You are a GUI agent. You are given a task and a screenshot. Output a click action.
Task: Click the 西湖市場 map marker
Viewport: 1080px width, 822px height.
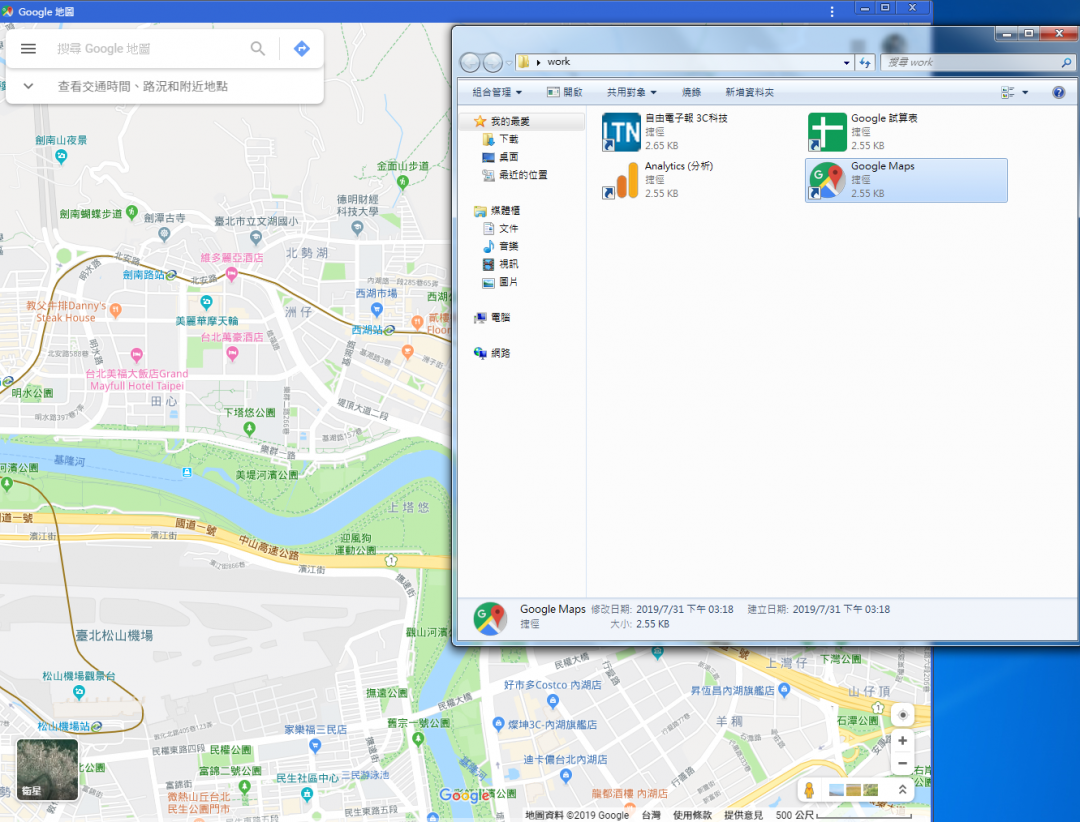click(376, 309)
